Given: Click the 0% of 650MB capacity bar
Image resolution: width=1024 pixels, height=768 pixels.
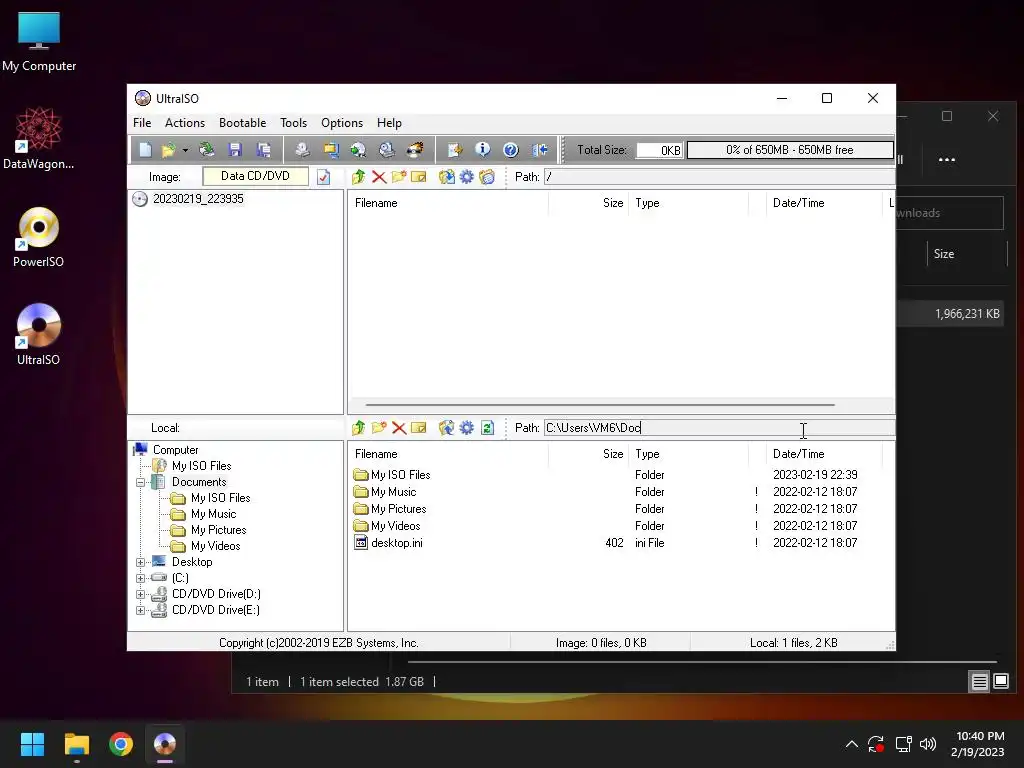Looking at the screenshot, I should (790, 150).
